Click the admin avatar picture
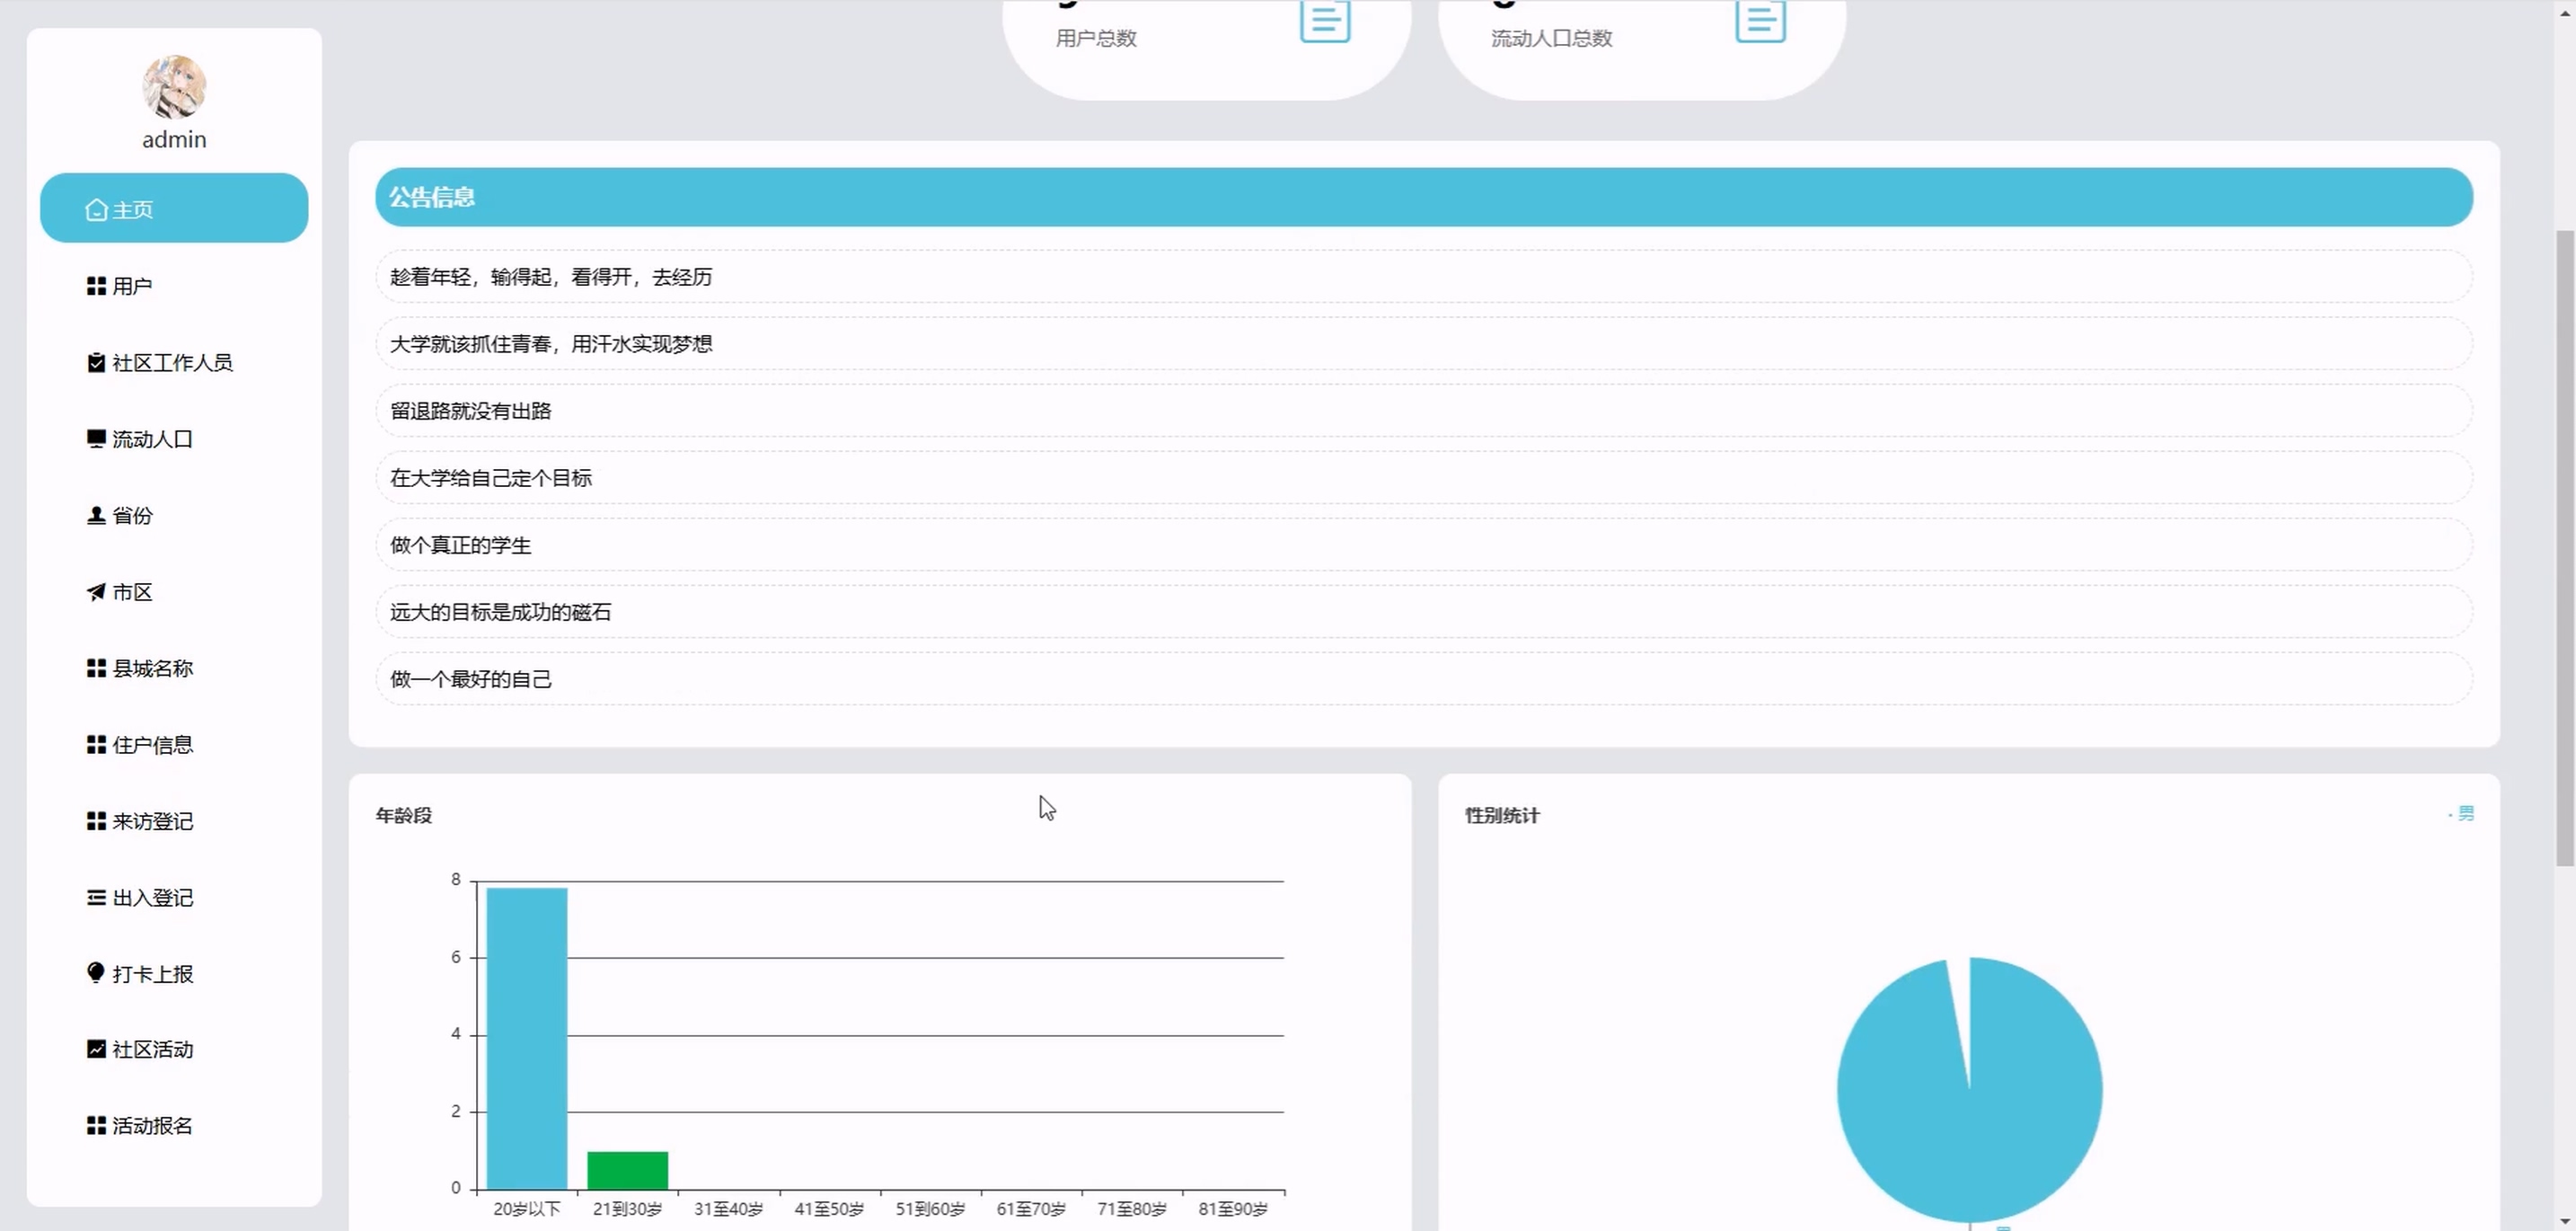Screen dimensions: 2576x1231 coord(174,87)
